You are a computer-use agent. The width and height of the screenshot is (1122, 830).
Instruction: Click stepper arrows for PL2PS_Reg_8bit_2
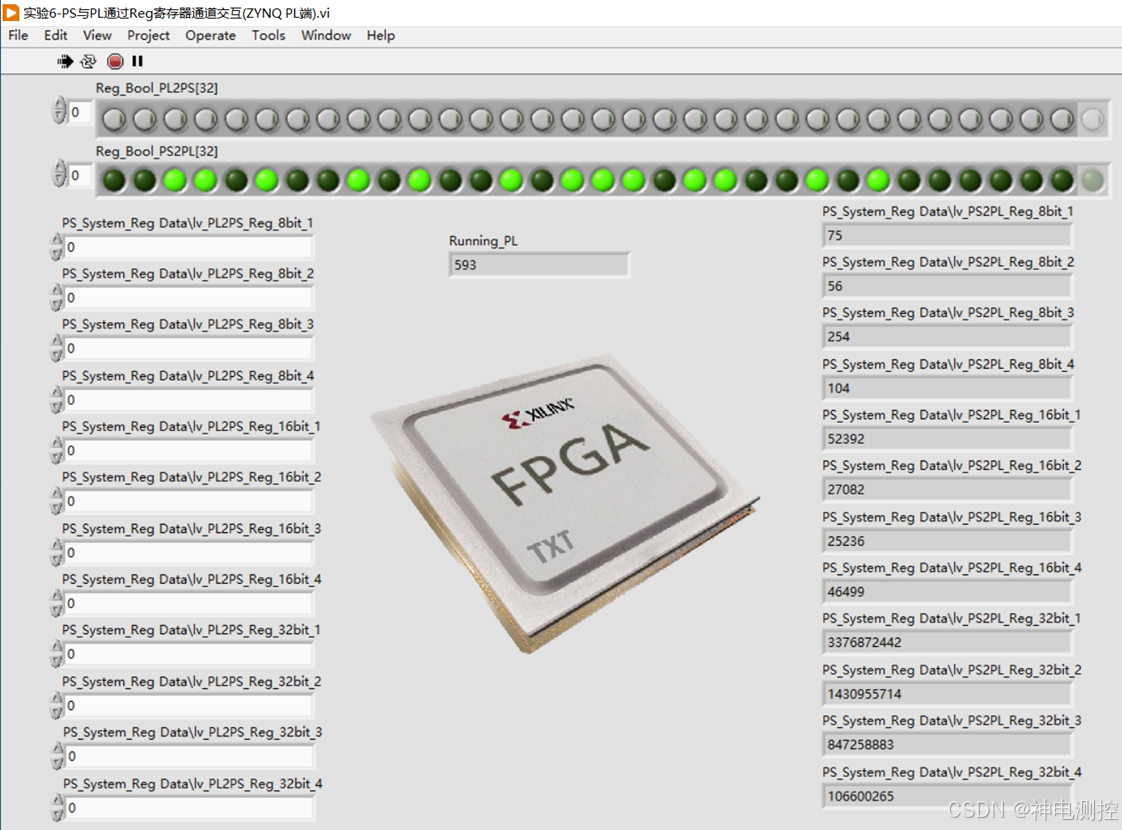coord(57,298)
